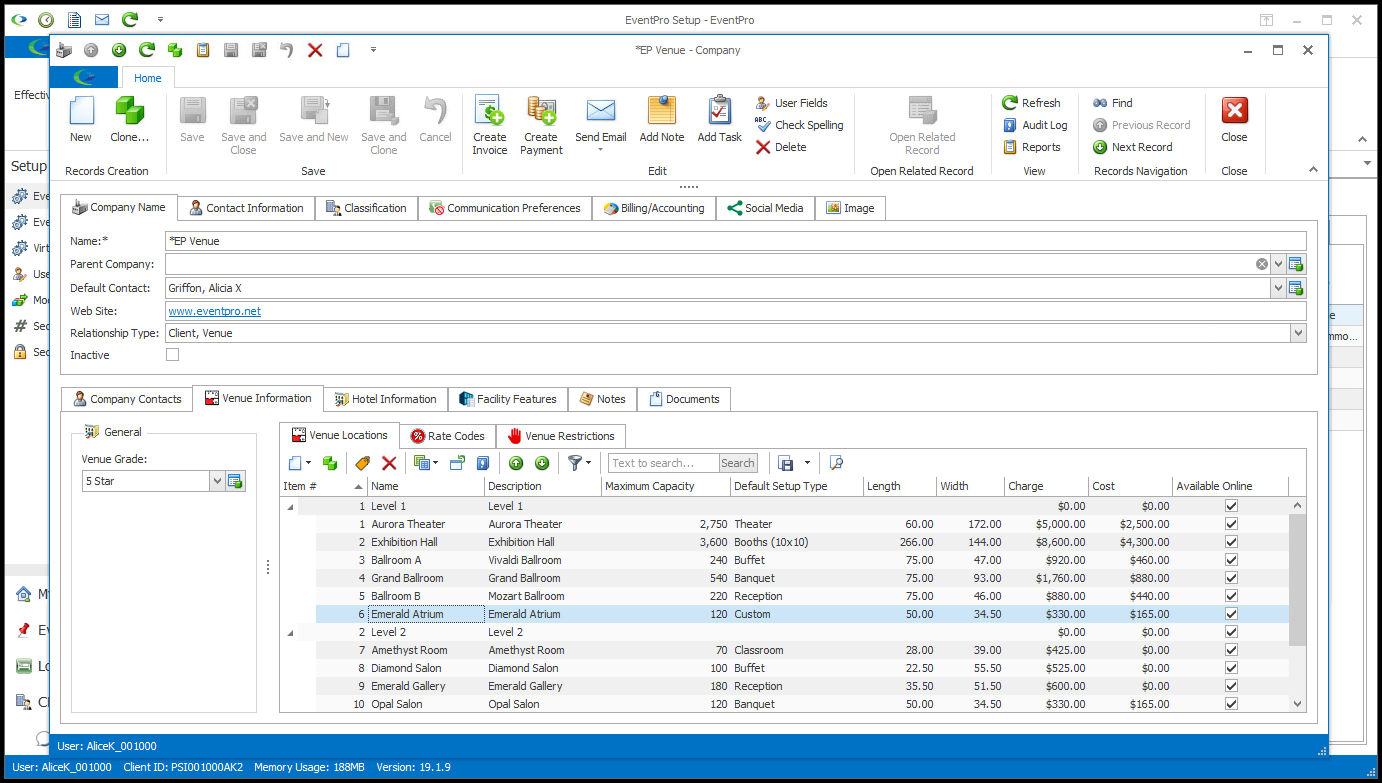The width and height of the screenshot is (1382, 783).
Task: Click the company Name input field
Action: click(735, 241)
